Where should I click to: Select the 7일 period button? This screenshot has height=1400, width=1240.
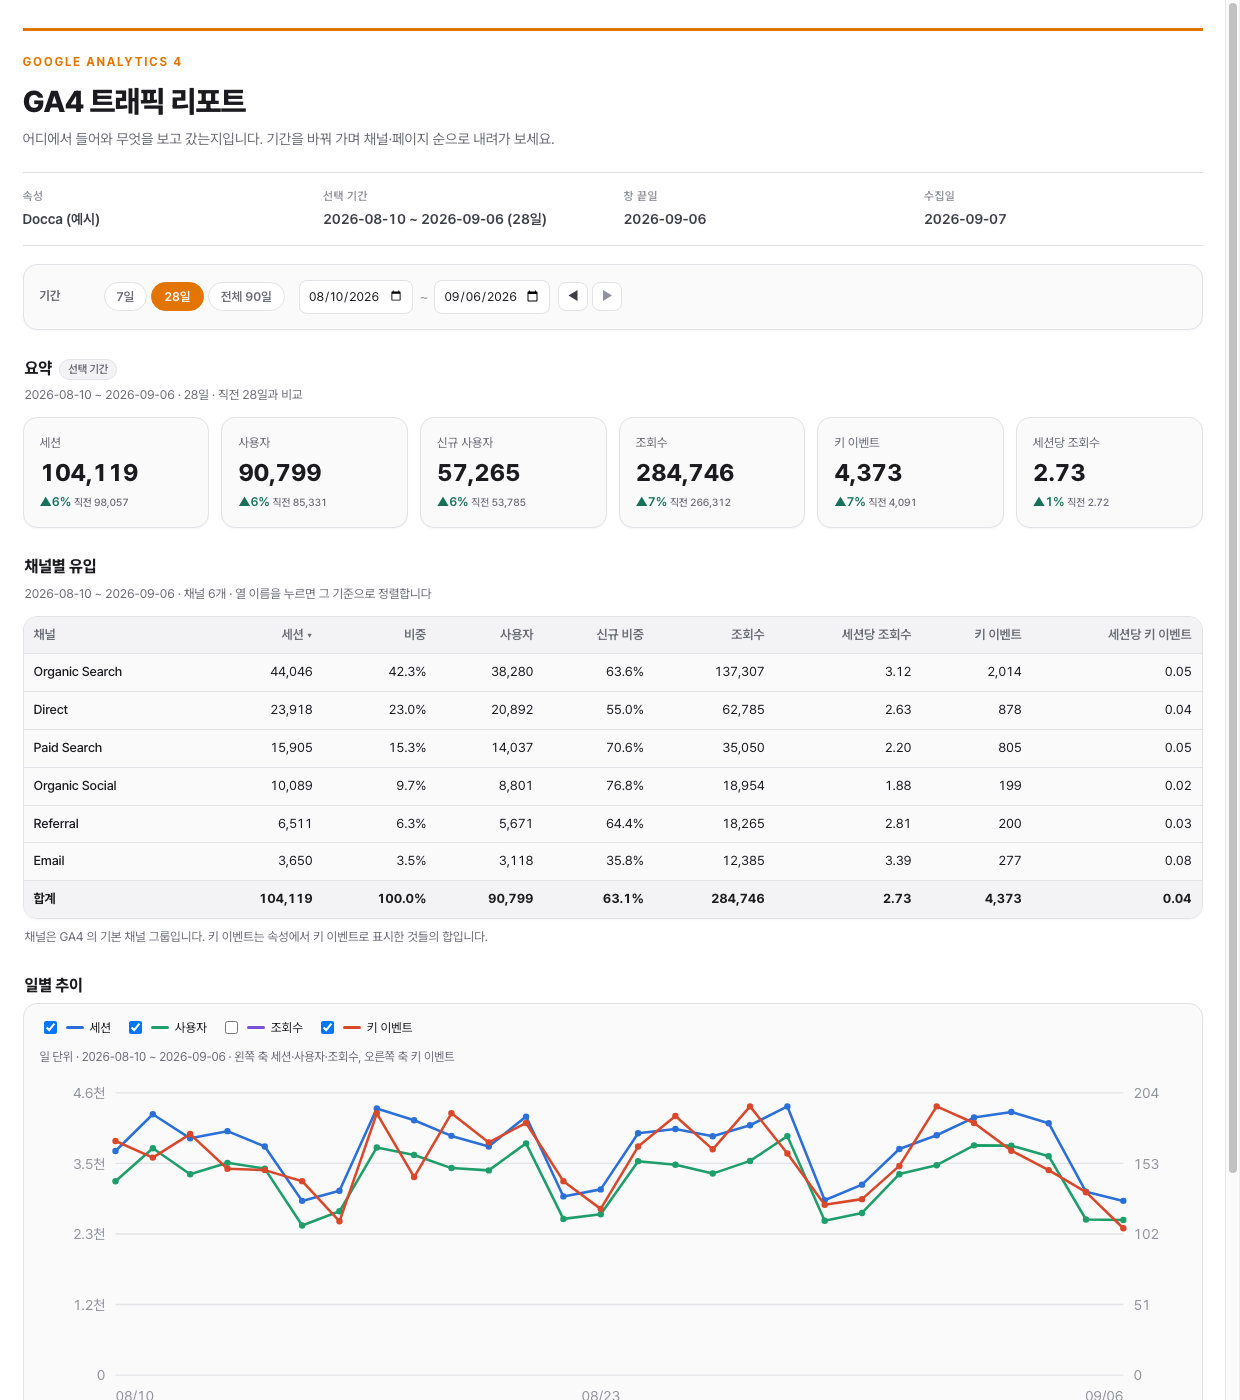125,296
